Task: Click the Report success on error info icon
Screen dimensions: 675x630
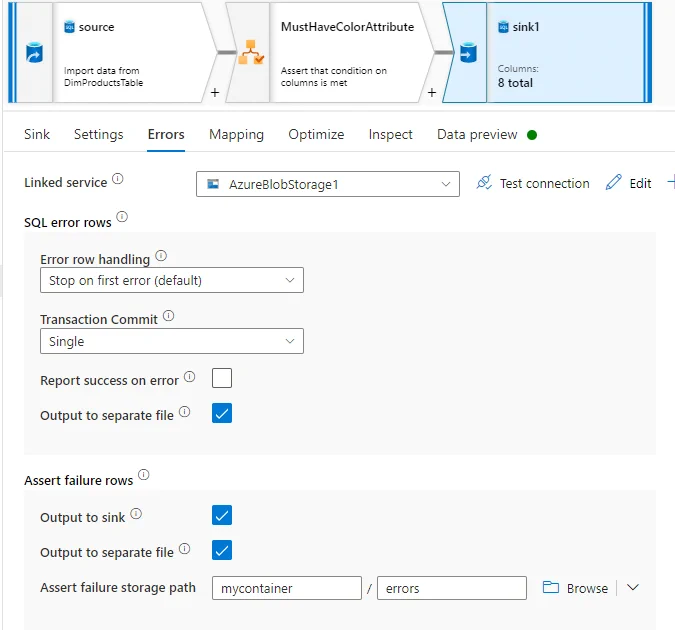Action: 190,377
